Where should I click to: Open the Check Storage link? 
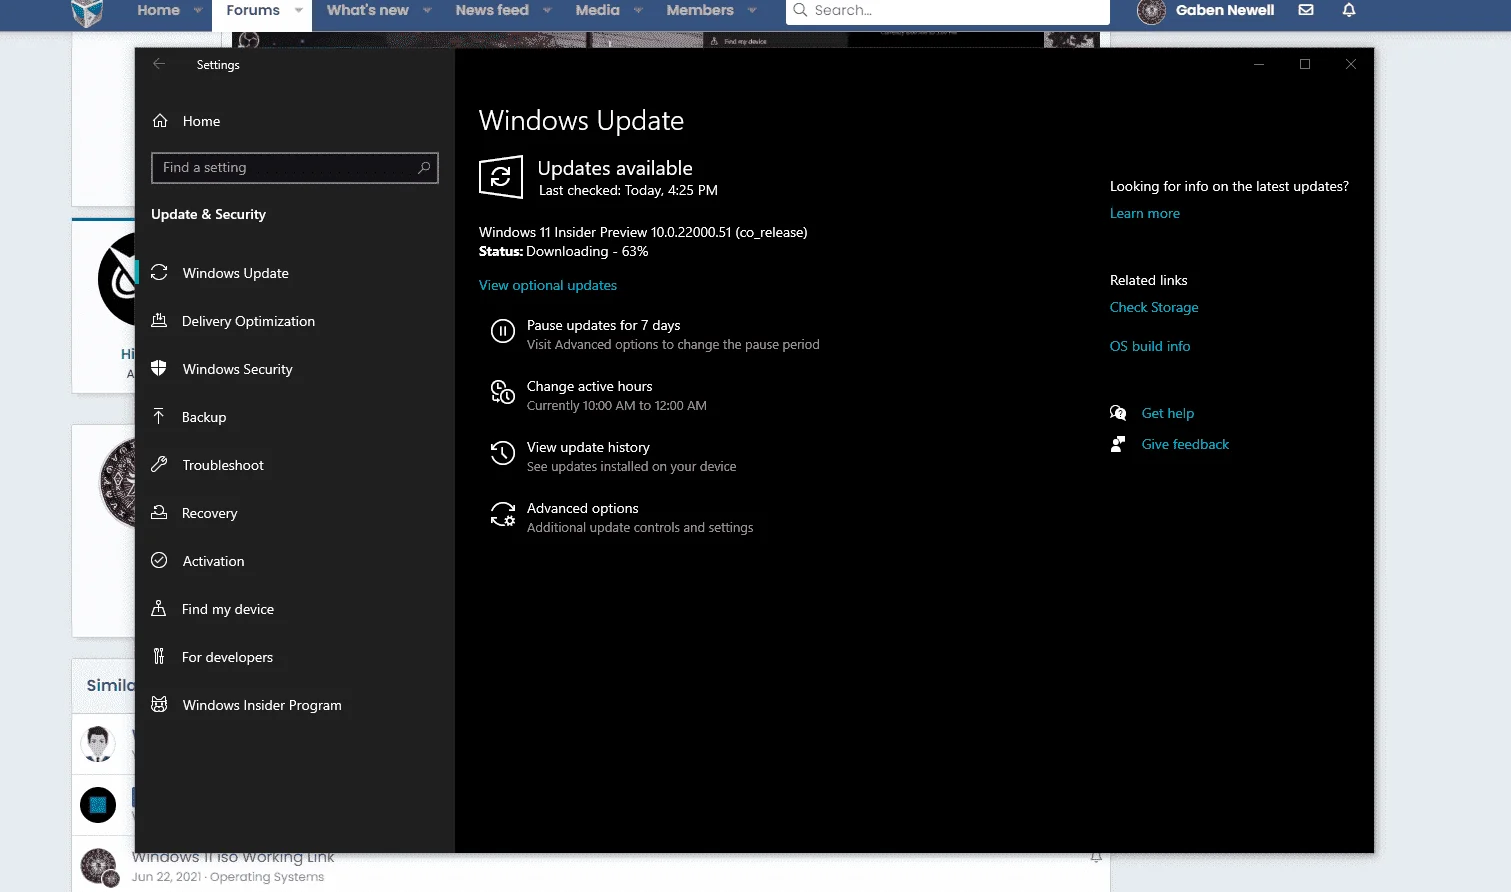[x=1154, y=307]
